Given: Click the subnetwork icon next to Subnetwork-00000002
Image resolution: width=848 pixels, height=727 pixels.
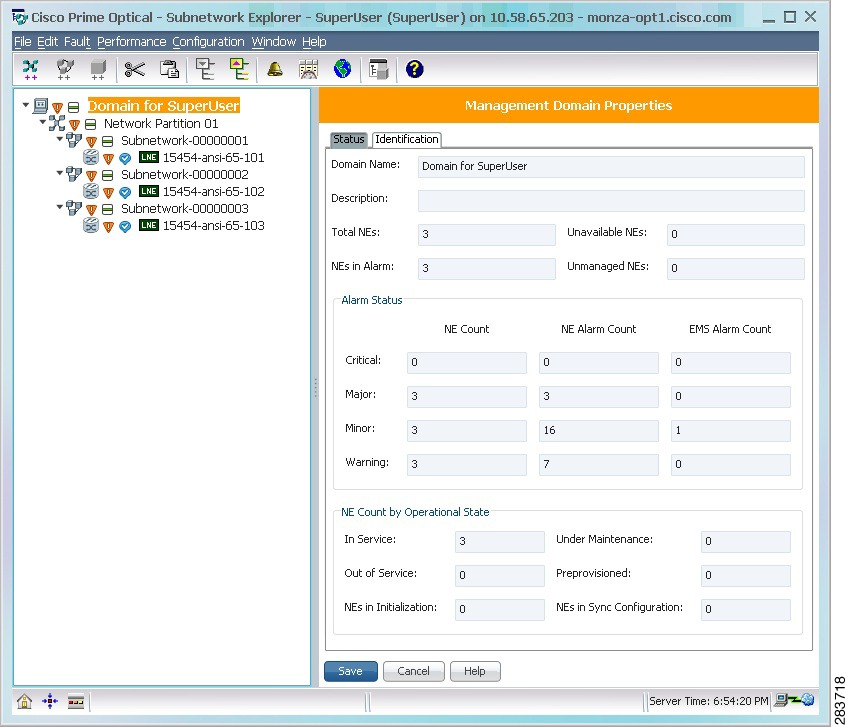Looking at the screenshot, I should (x=74, y=174).
